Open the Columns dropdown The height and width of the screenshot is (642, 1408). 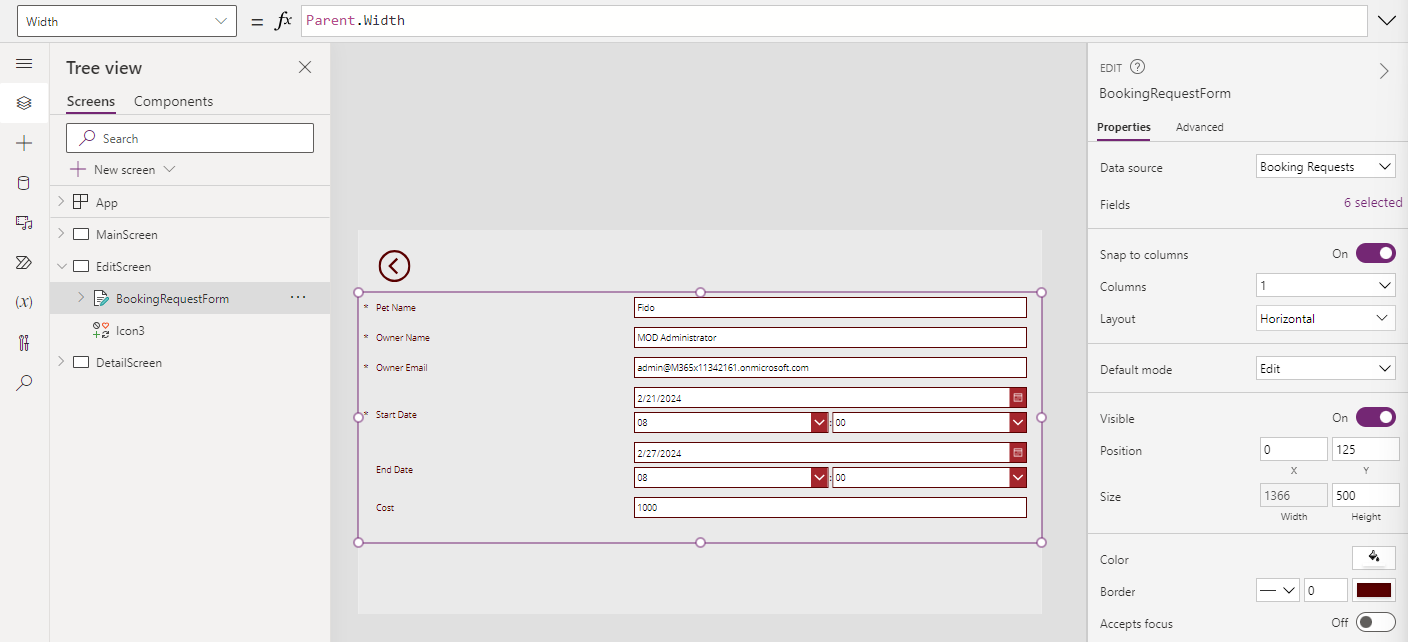click(1325, 286)
